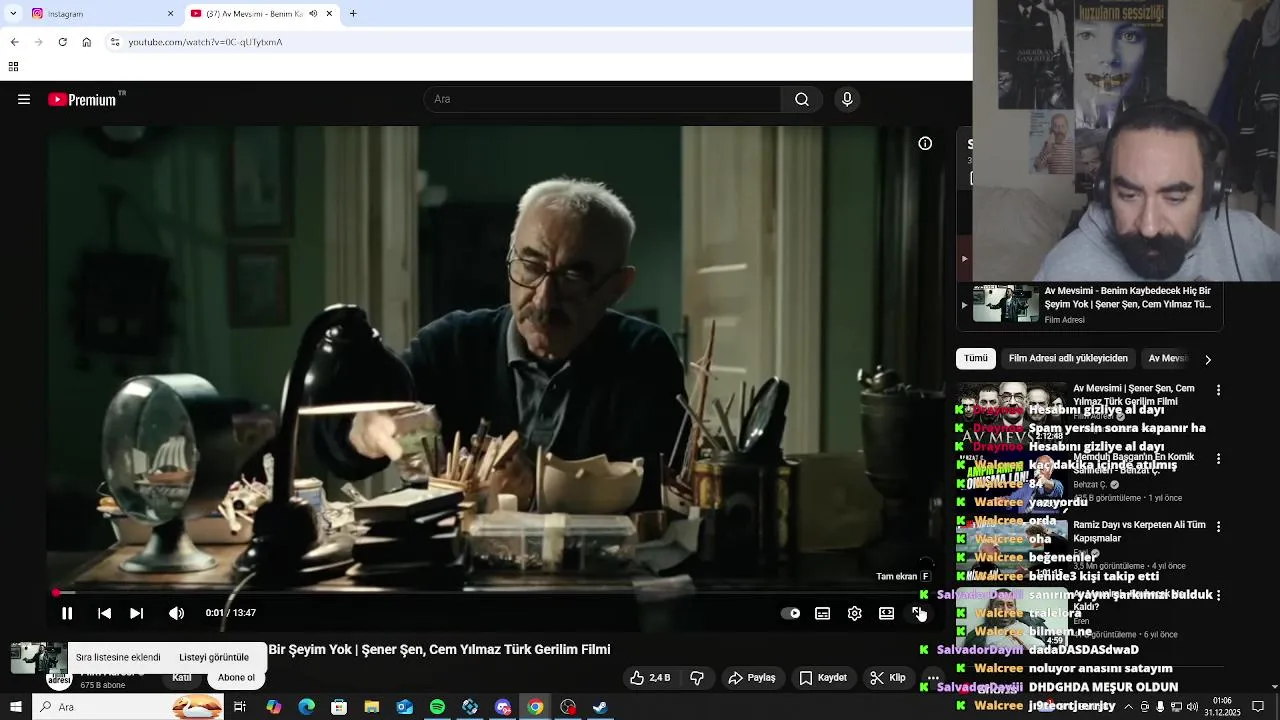Open the YouTube hamburger guide menu

coord(24,99)
